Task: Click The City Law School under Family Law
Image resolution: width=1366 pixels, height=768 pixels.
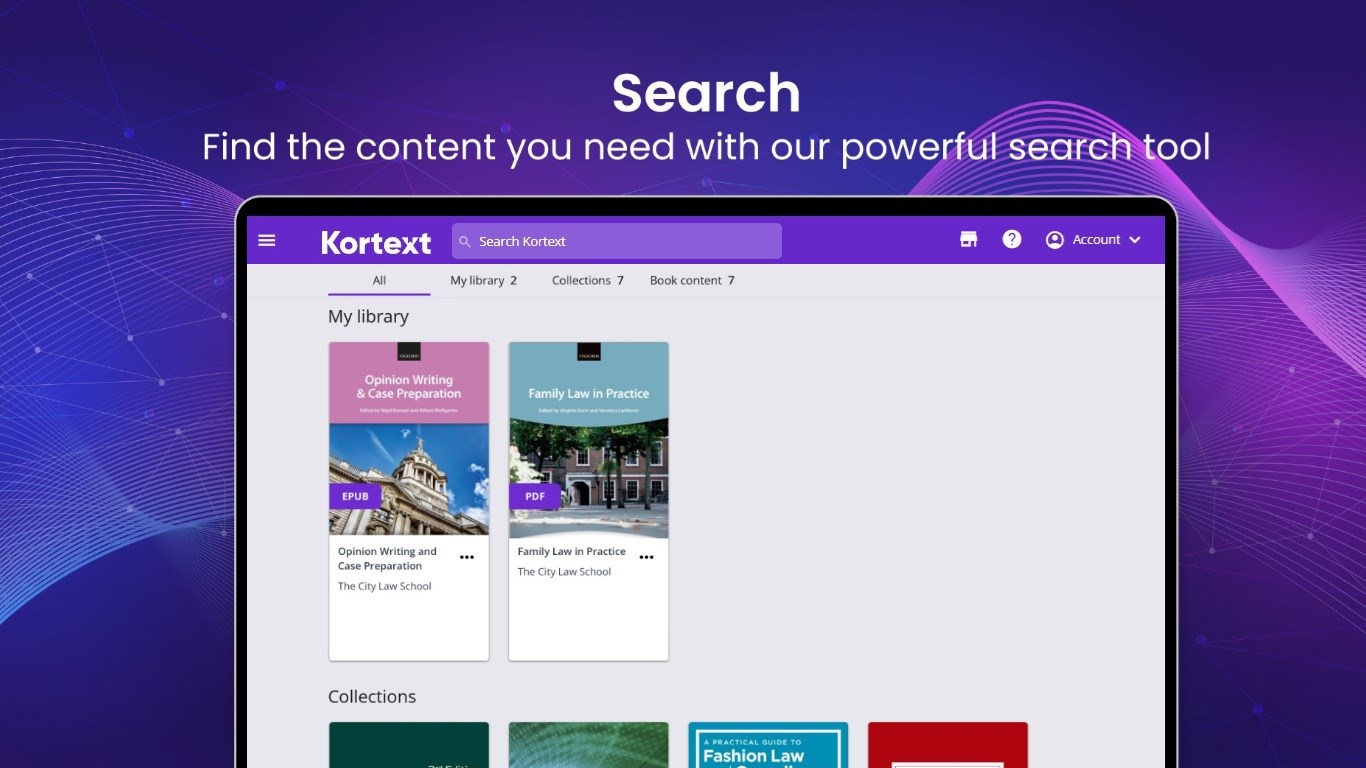Action: pyautogui.click(x=564, y=572)
